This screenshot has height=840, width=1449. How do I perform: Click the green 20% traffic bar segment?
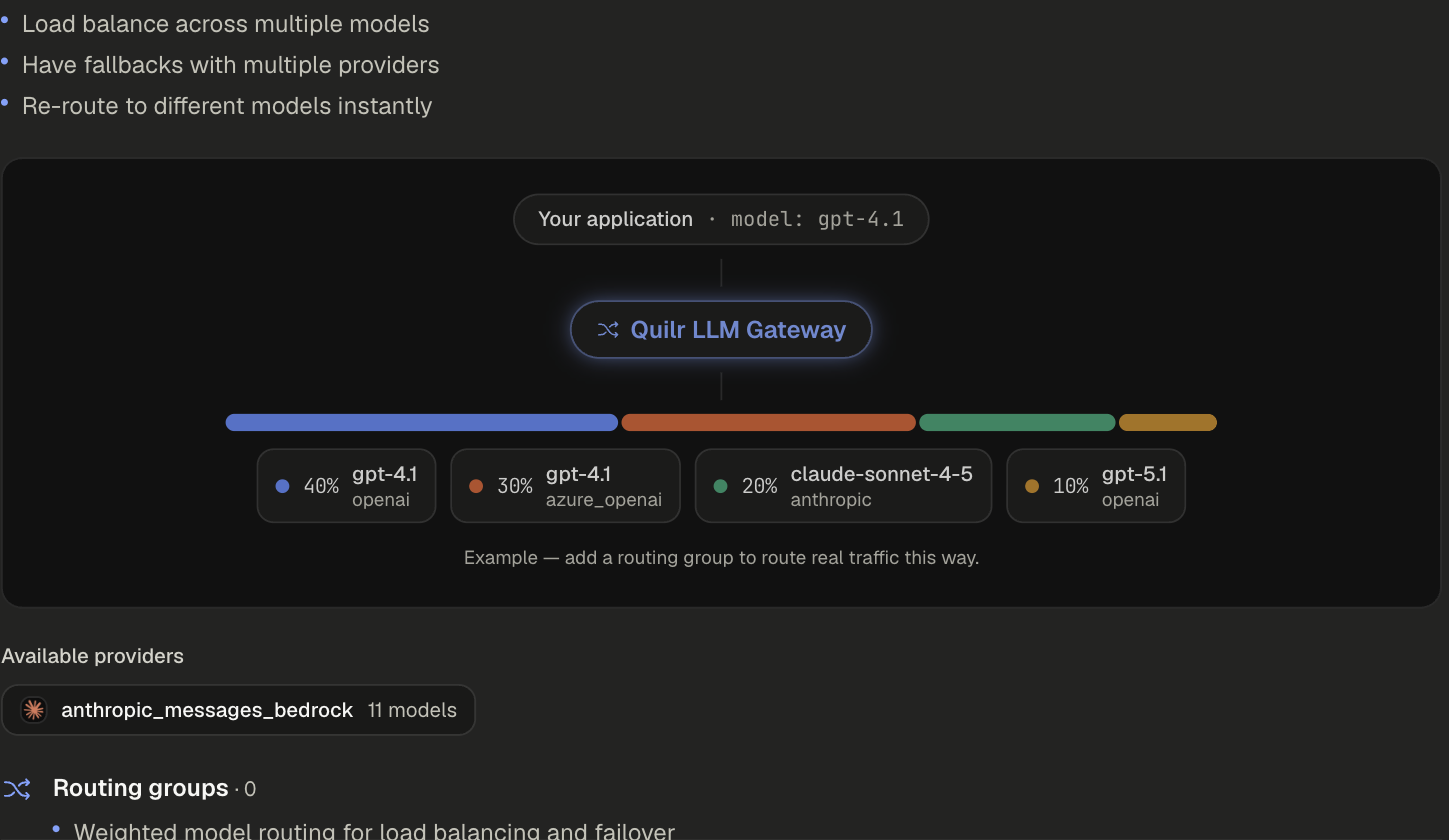pyautogui.click(x=1017, y=422)
